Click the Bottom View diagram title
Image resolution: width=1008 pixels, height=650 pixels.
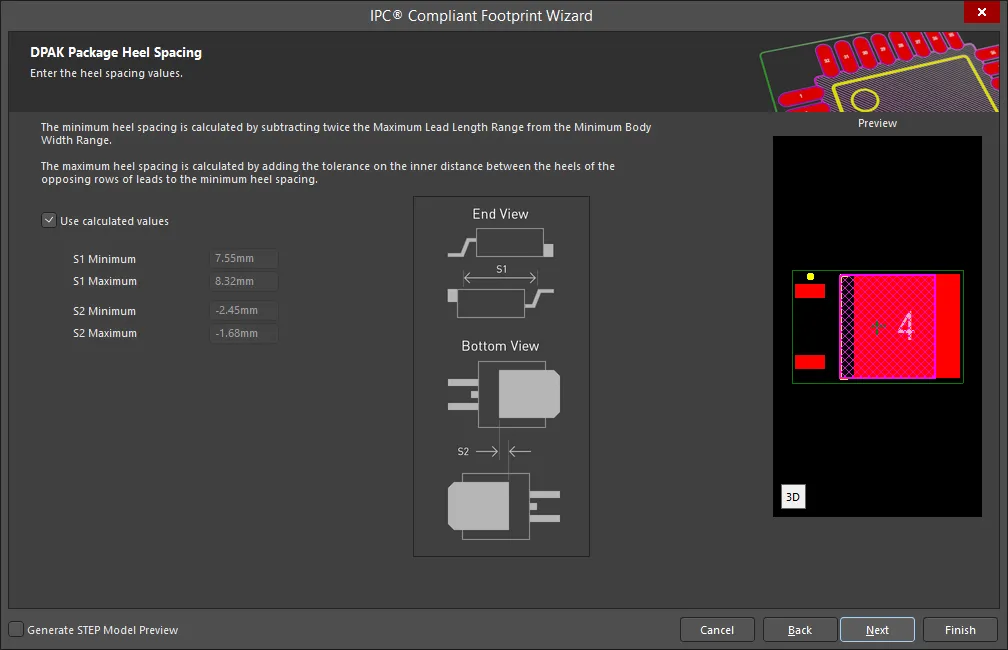[500, 346]
